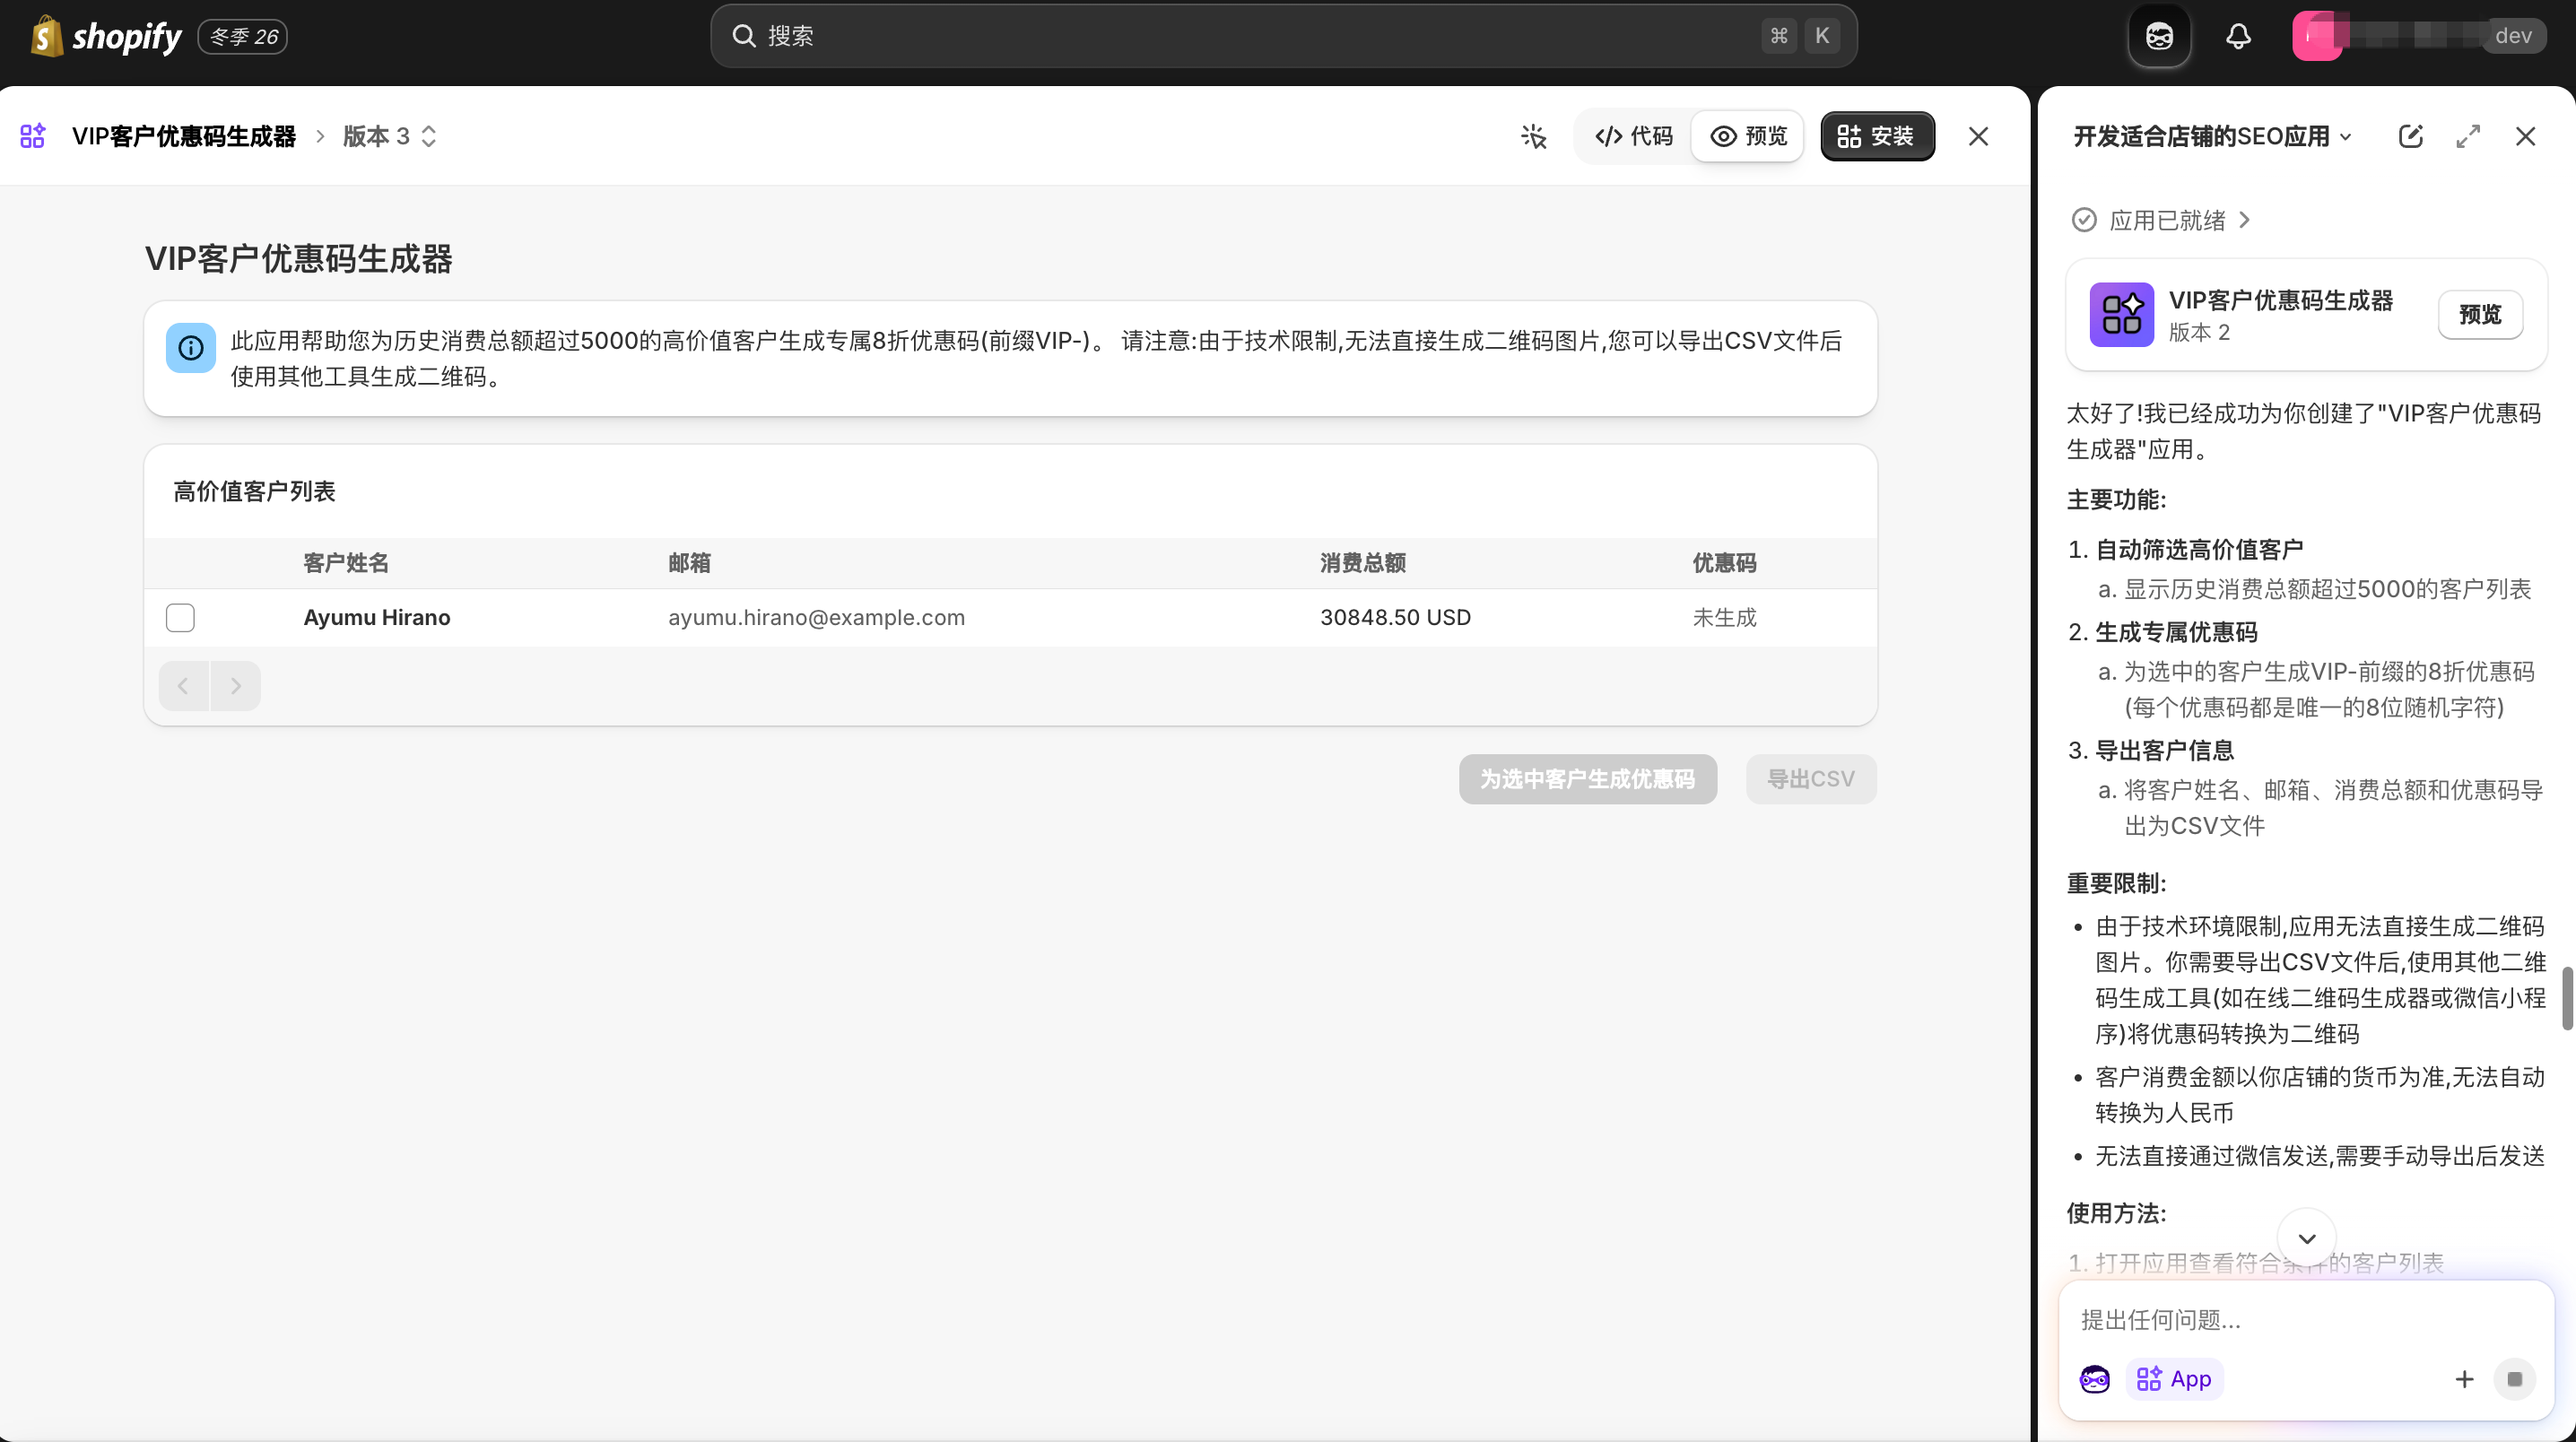Close the Sidekick chat panel
Image resolution: width=2576 pixels, height=1442 pixels.
(x=2525, y=136)
